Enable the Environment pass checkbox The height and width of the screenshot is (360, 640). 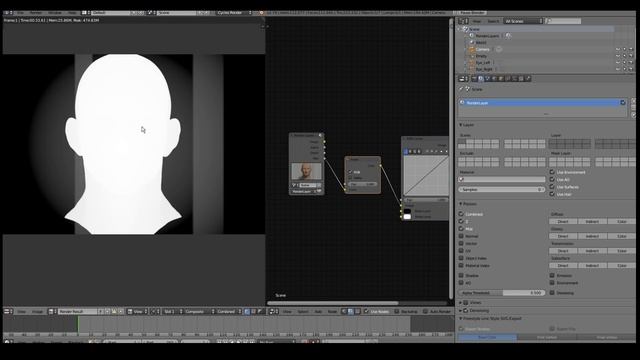(x=552, y=282)
